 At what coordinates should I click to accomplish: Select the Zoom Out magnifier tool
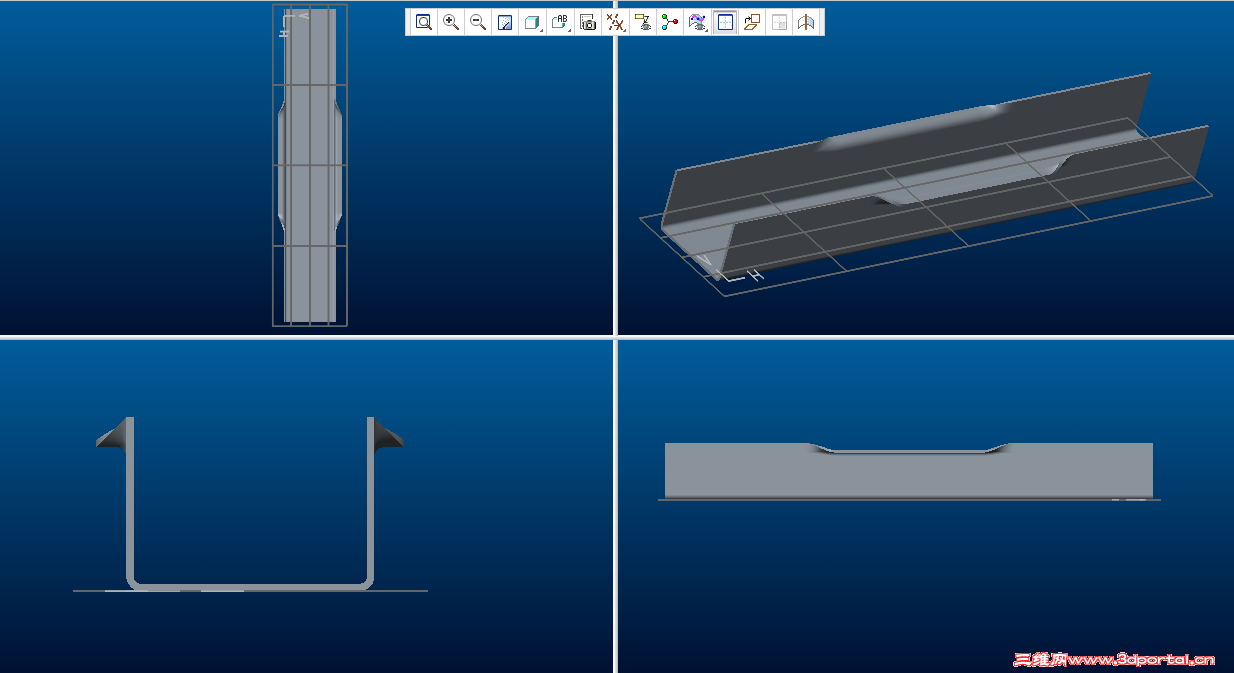click(478, 22)
